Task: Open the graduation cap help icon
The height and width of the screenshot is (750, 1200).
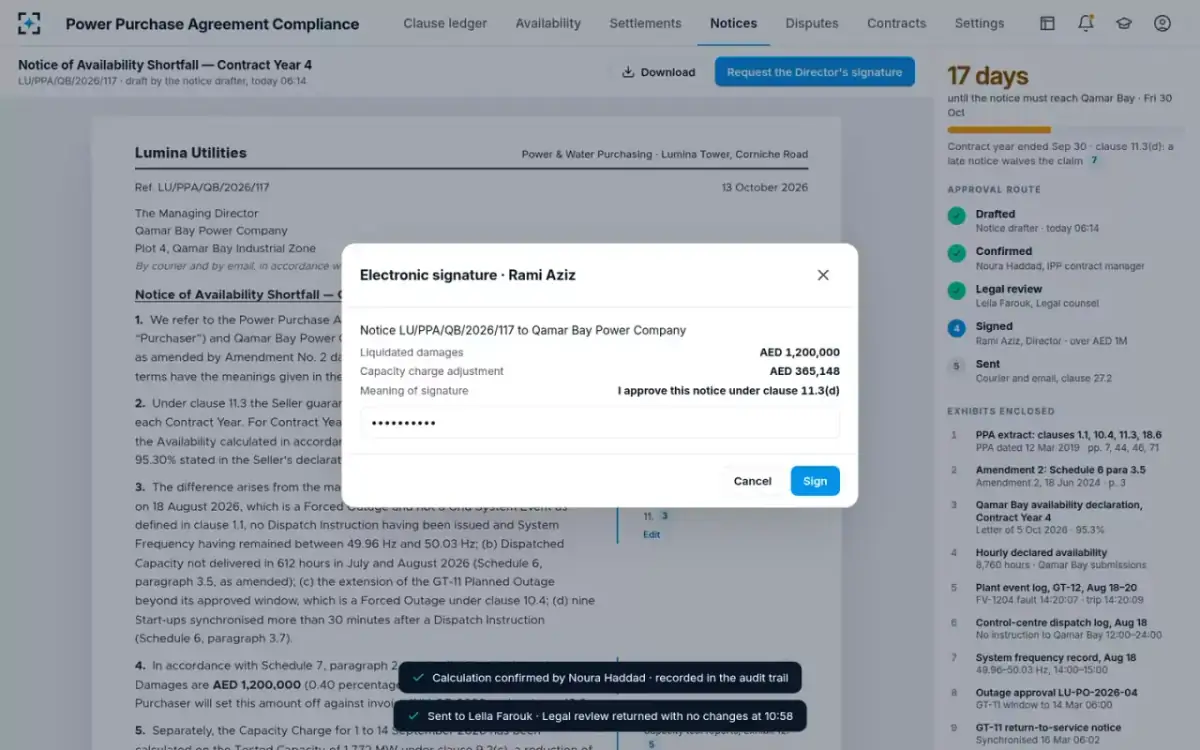Action: point(1123,23)
